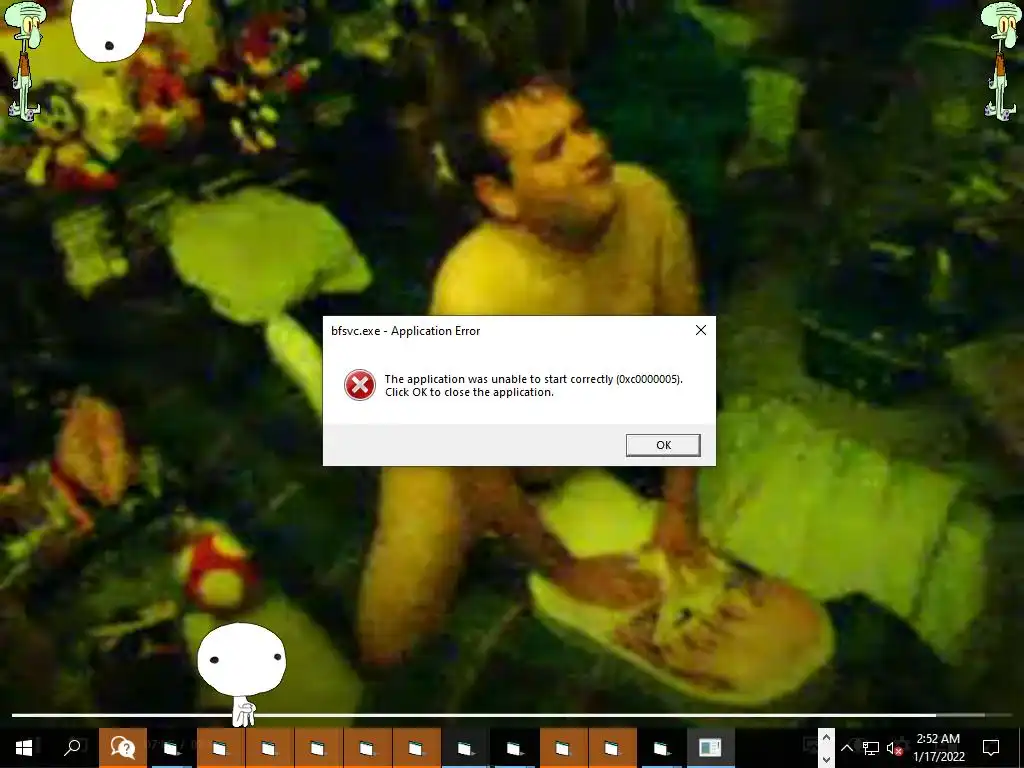Open network status tray icon
The image size is (1024, 768).
pyautogui.click(x=871, y=748)
